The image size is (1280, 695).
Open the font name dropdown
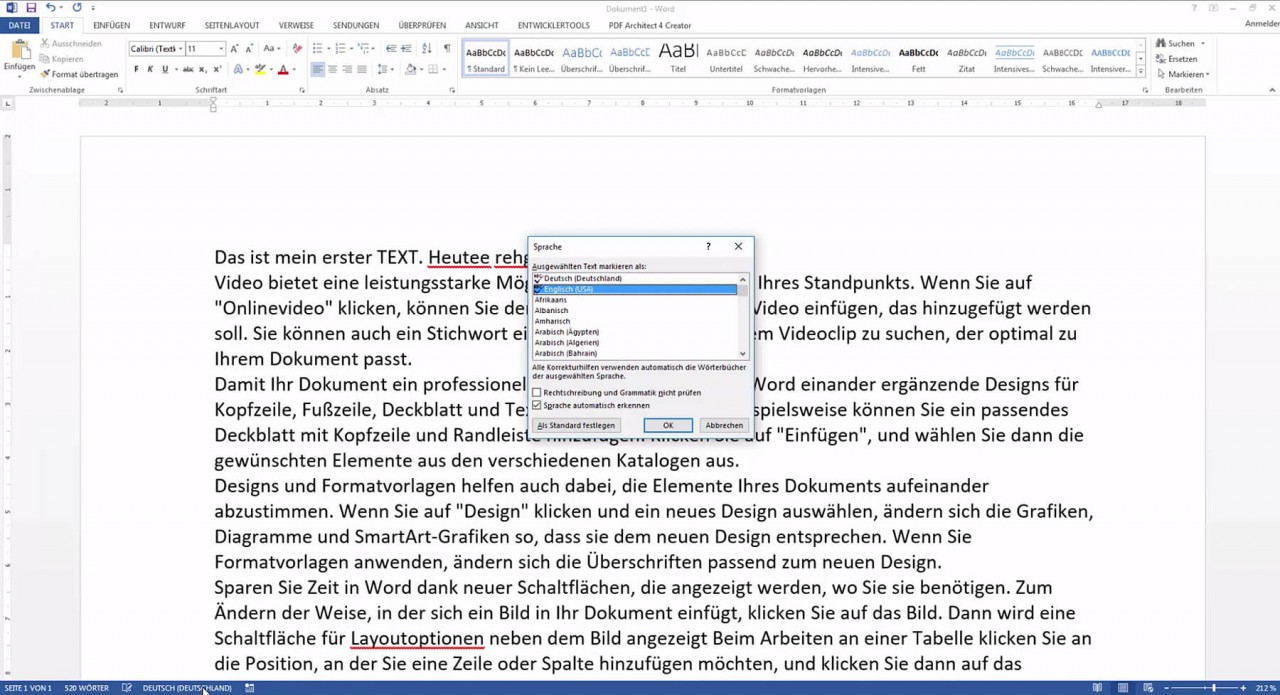182,46
